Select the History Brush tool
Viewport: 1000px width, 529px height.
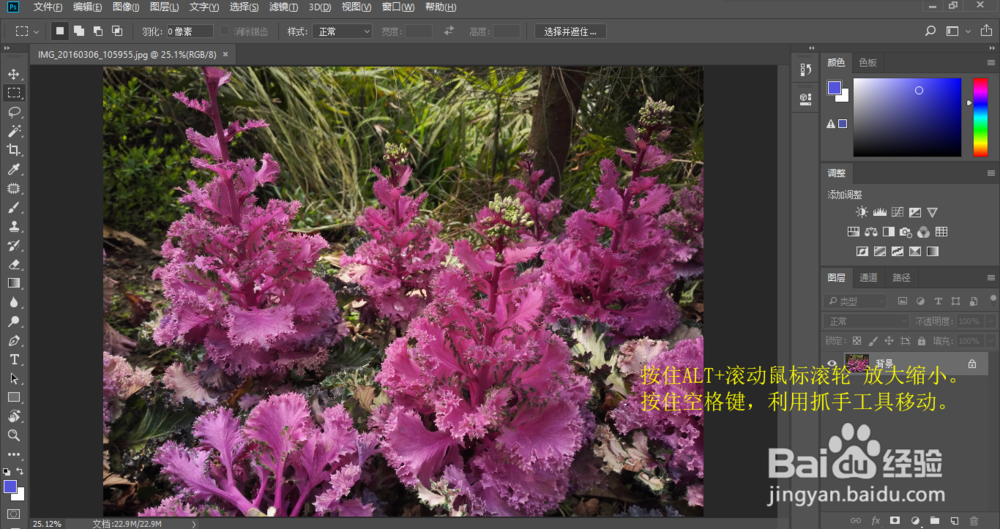click(x=13, y=246)
